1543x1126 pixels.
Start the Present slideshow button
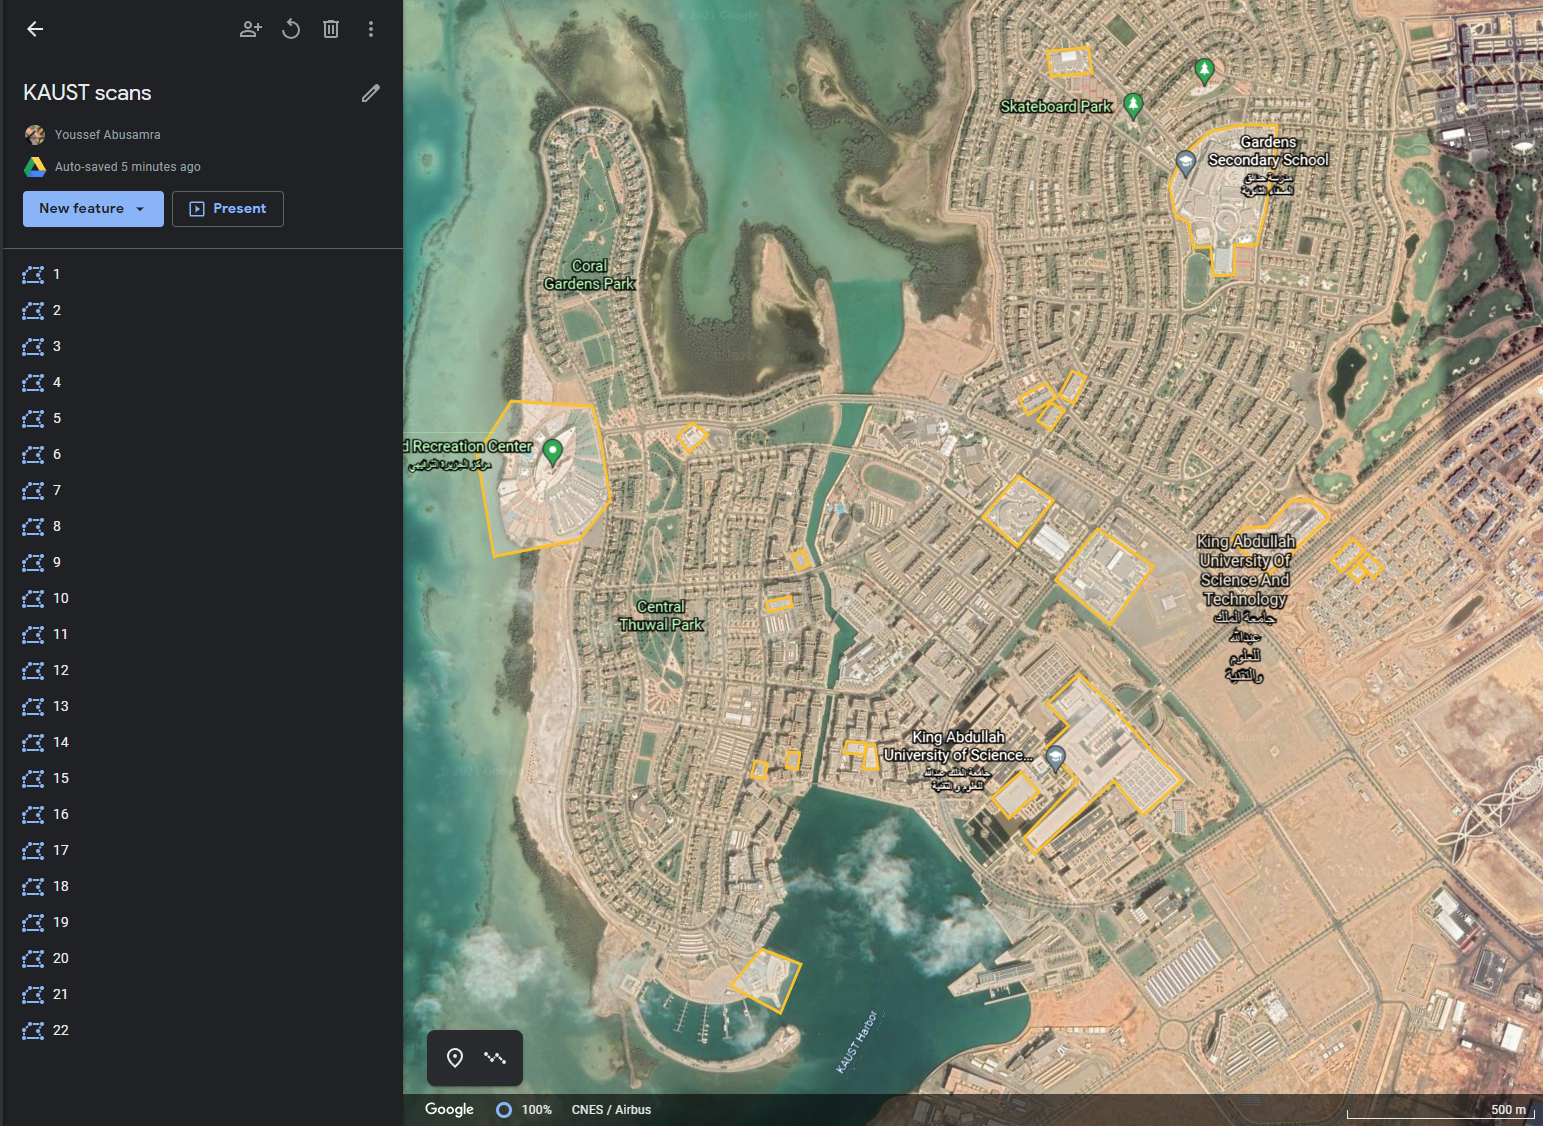[228, 209]
